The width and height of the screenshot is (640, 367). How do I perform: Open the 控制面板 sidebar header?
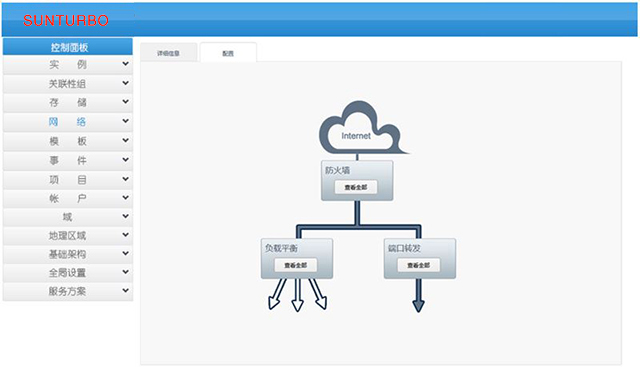click(x=68, y=47)
